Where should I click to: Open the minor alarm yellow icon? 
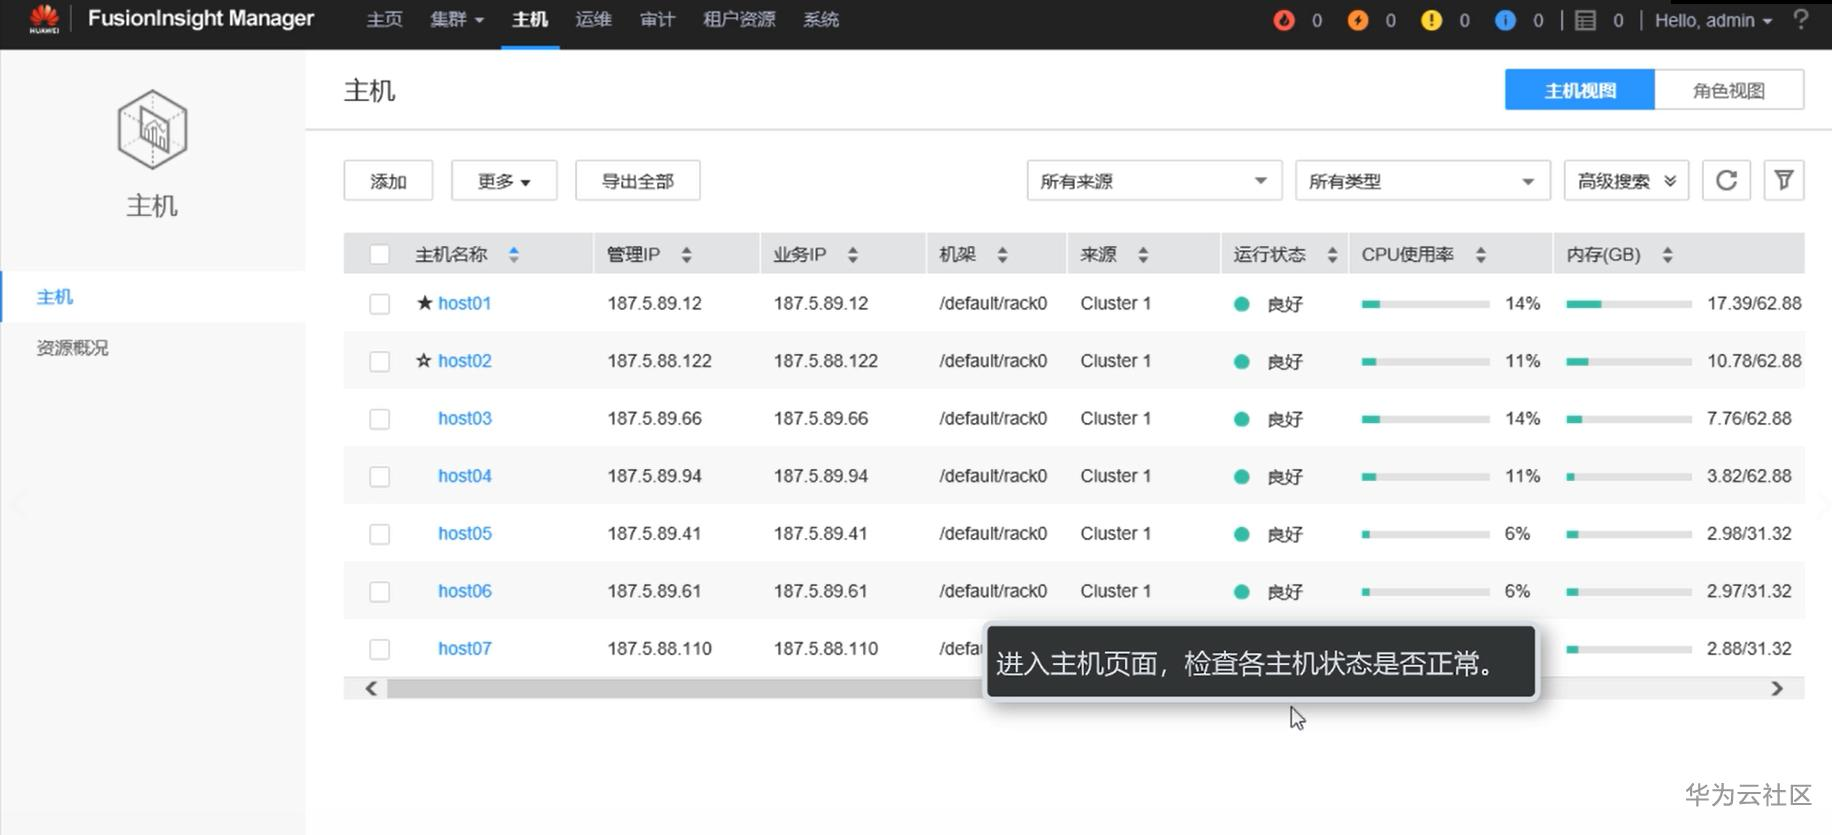(x=1431, y=20)
